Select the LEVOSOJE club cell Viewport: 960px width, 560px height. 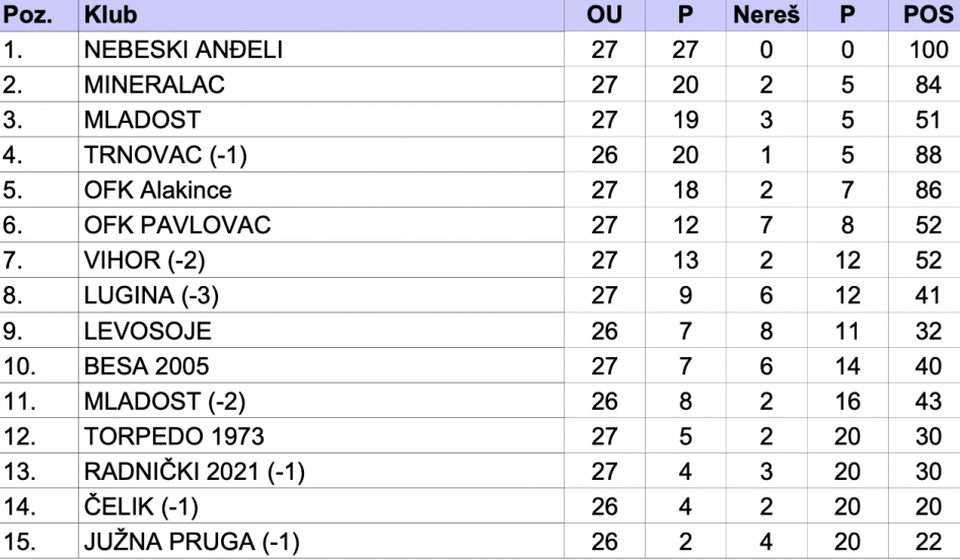pos(321,331)
